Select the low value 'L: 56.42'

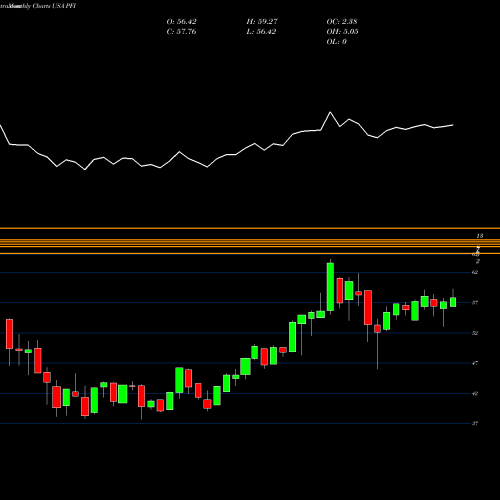[x=261, y=31]
